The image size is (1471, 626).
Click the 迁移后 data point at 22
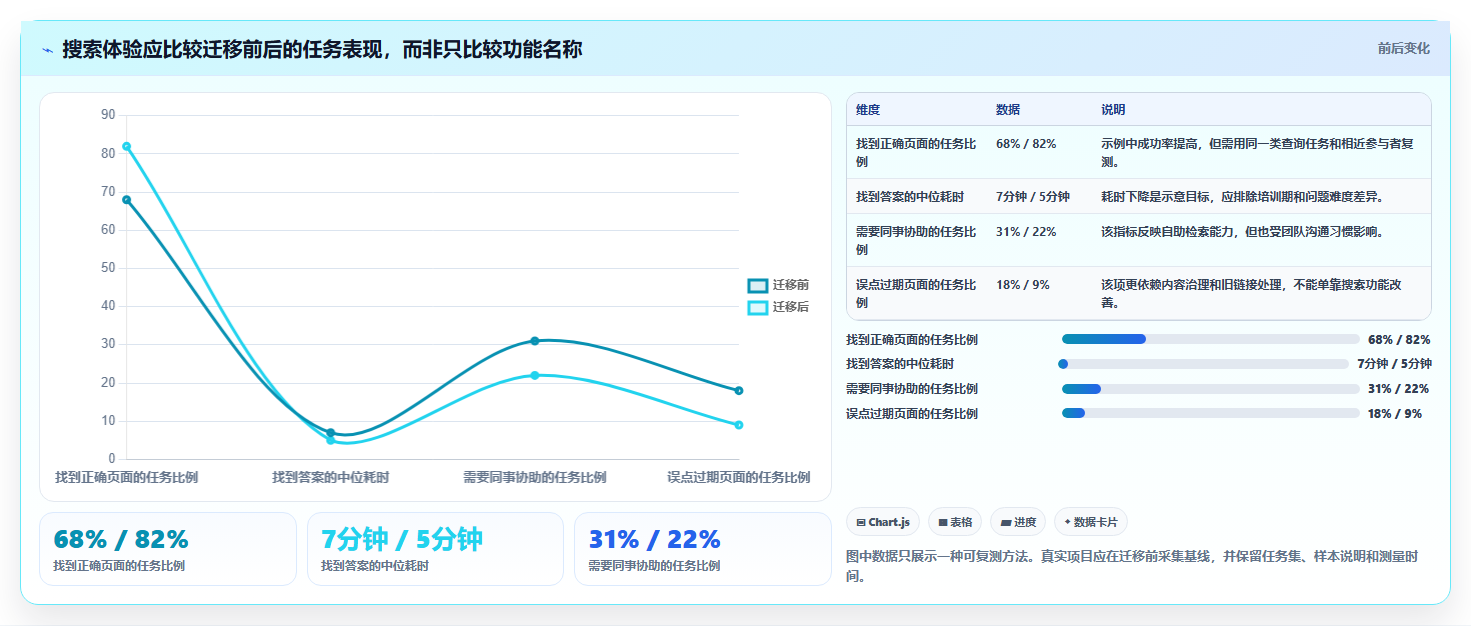tap(535, 375)
